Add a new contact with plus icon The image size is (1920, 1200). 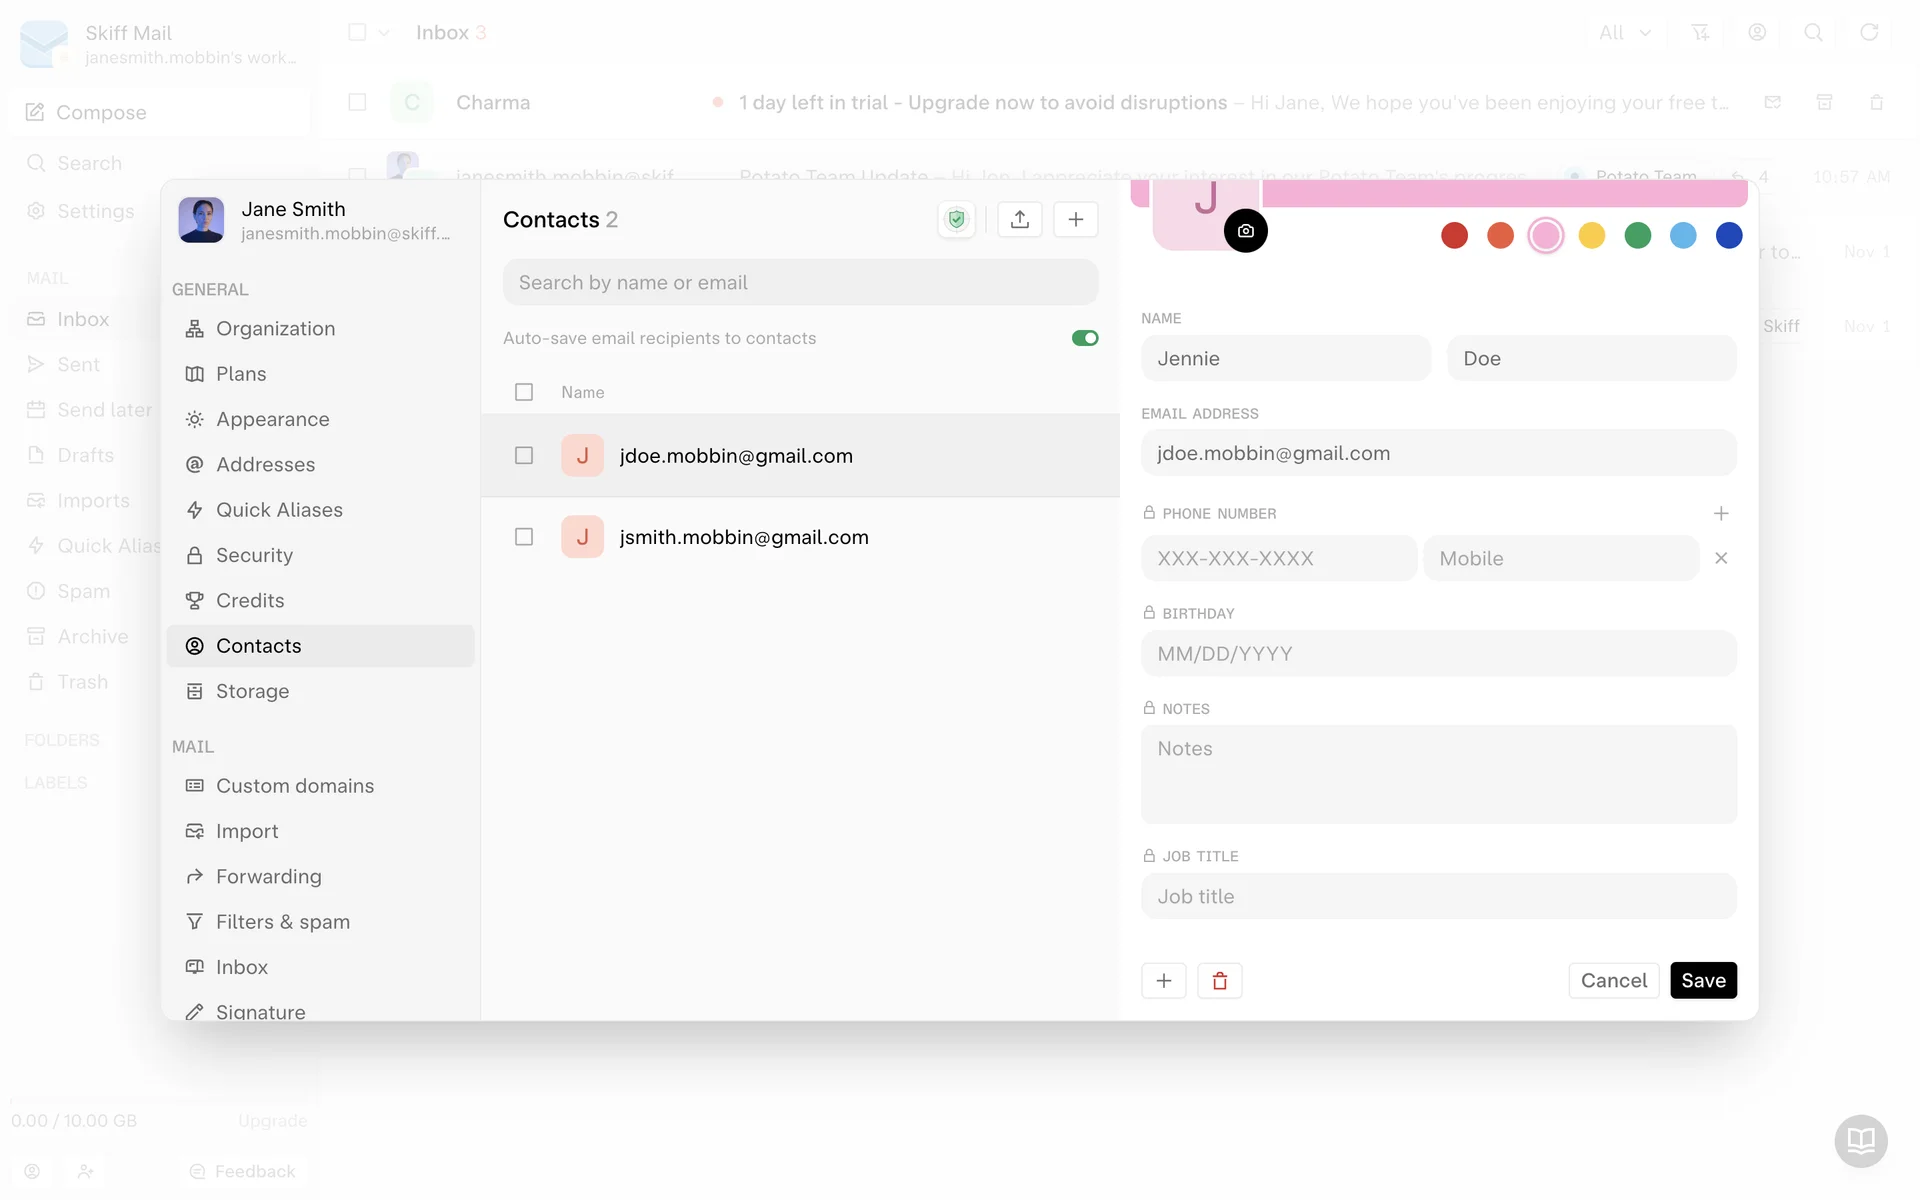(1075, 220)
